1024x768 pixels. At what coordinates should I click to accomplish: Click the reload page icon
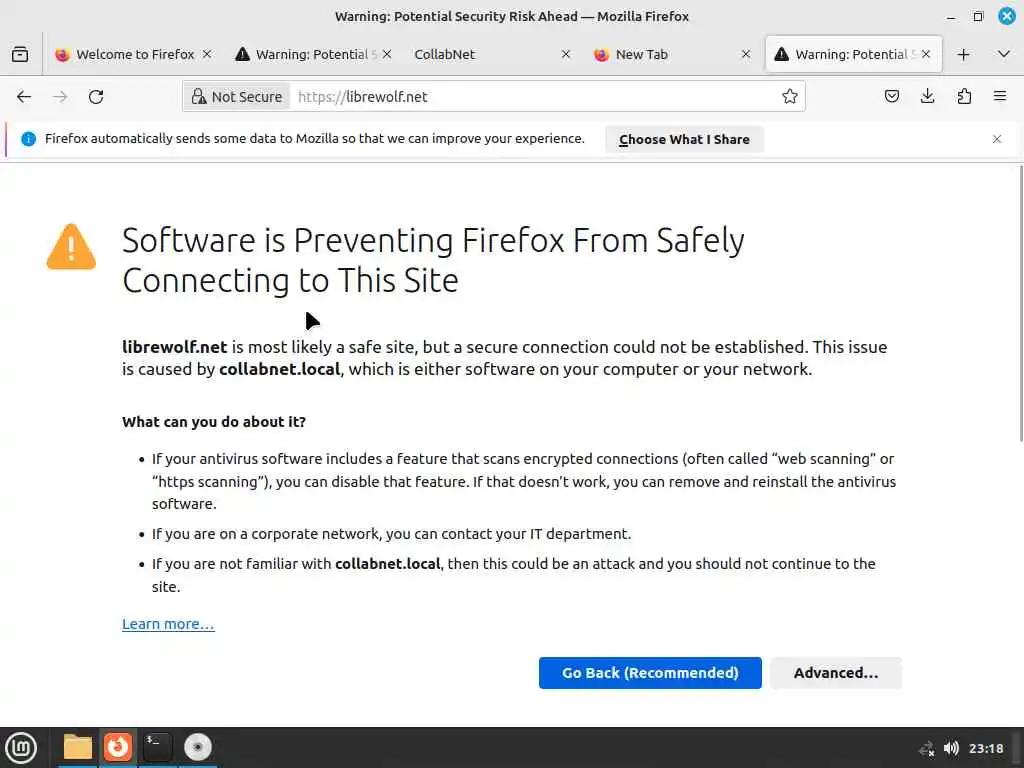coord(96,97)
